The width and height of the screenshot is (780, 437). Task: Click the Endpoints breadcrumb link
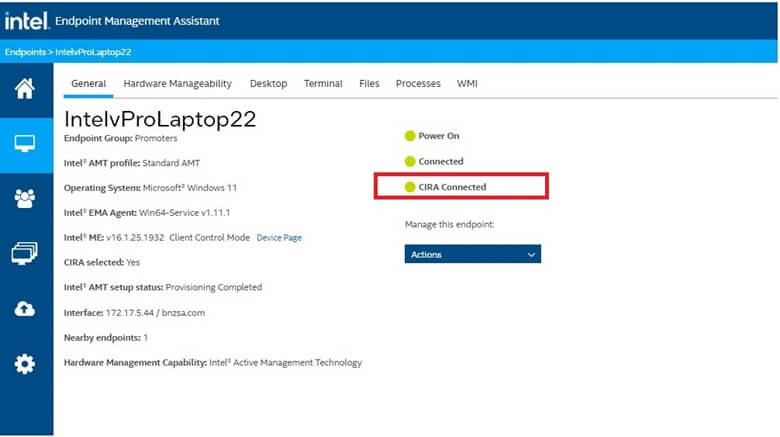[x=25, y=52]
